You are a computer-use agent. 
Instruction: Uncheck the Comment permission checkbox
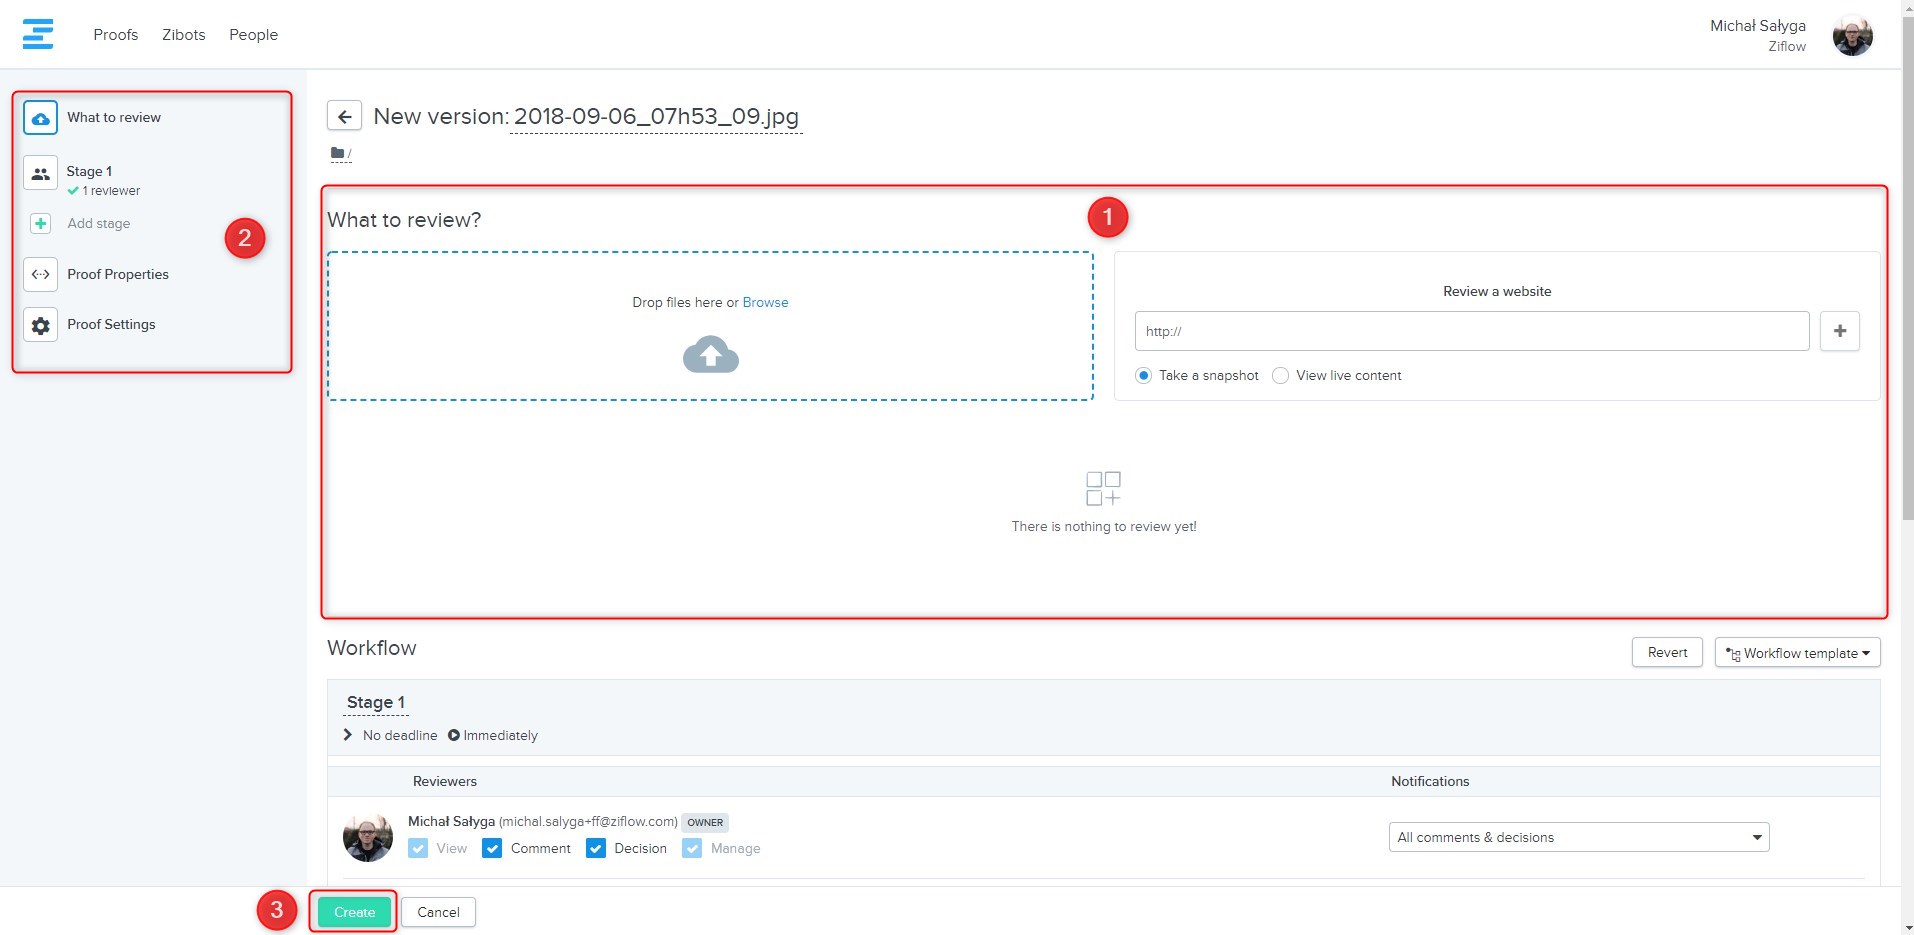[x=492, y=848]
